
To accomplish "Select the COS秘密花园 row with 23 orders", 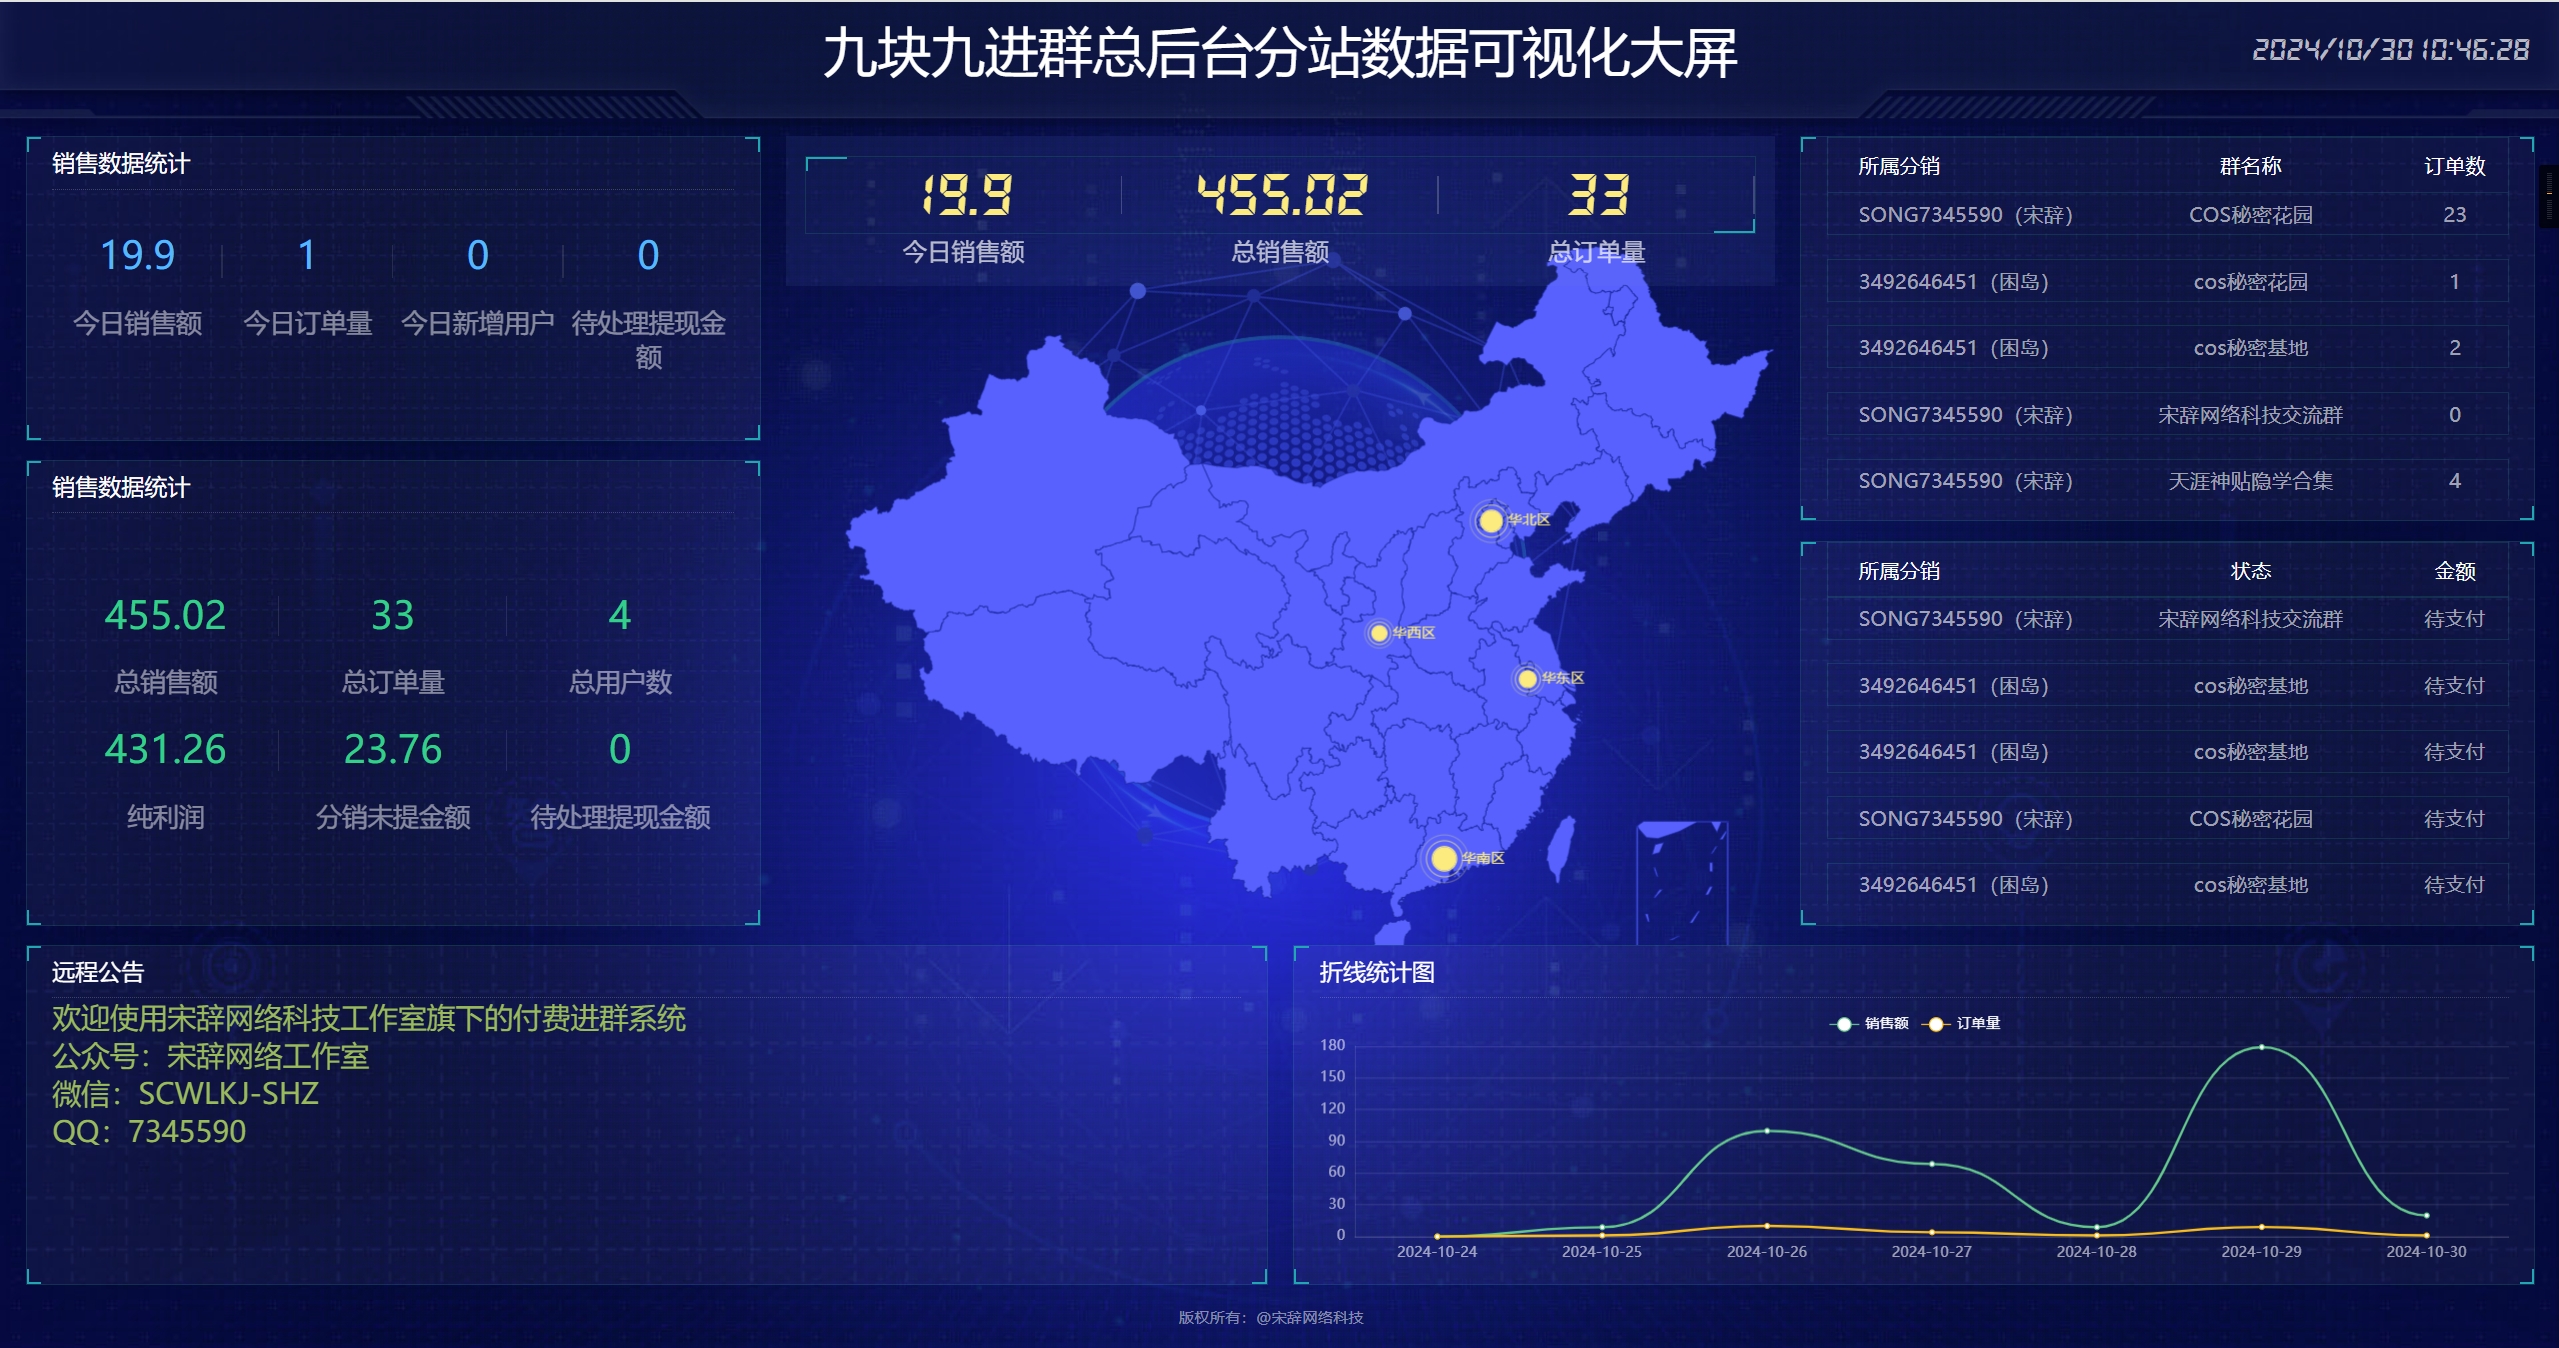I will pos(2250,215).
